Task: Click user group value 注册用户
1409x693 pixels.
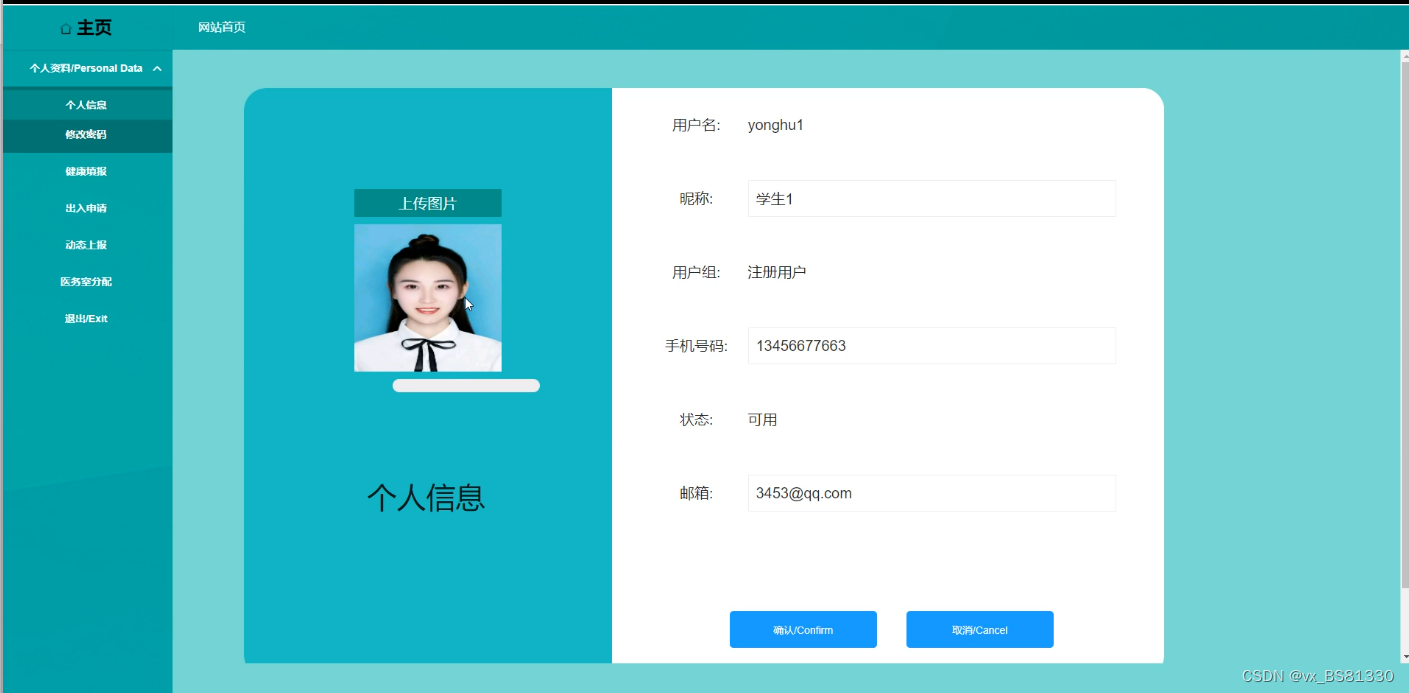Action: coord(777,272)
